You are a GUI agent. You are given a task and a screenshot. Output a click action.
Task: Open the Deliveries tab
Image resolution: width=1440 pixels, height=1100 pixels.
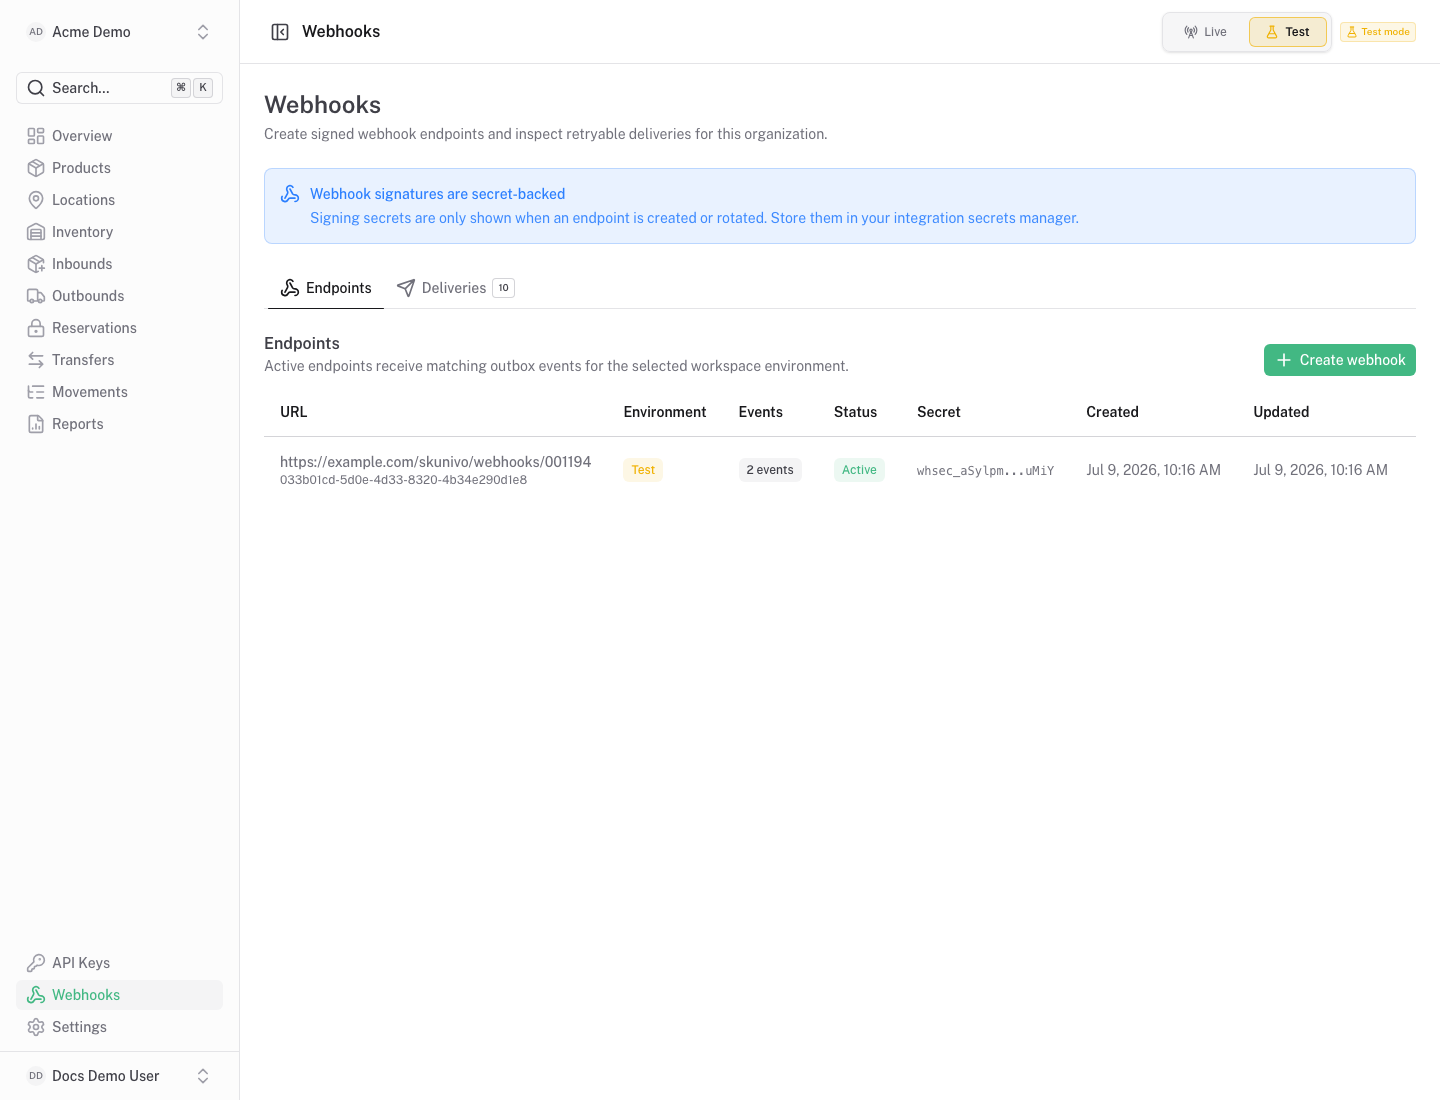coord(455,288)
